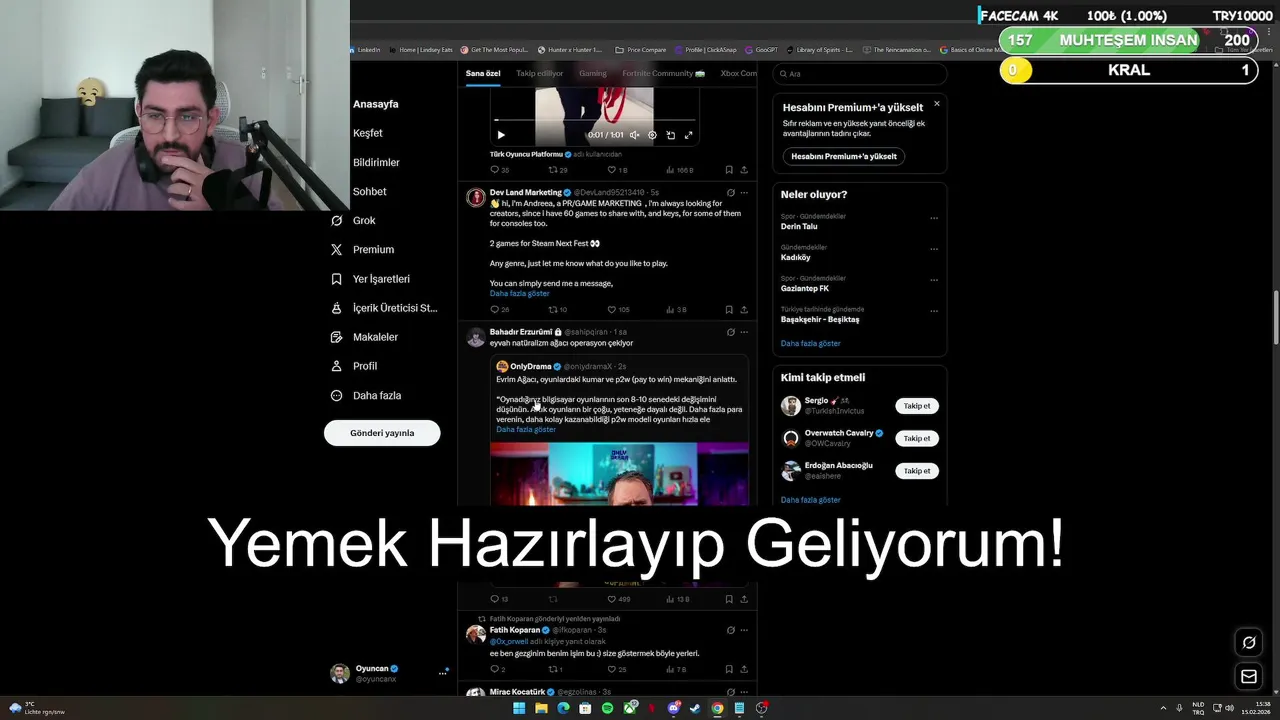Toggle picture-in-picture on the video
Viewport: 1280px width, 720px height.
click(x=670, y=135)
